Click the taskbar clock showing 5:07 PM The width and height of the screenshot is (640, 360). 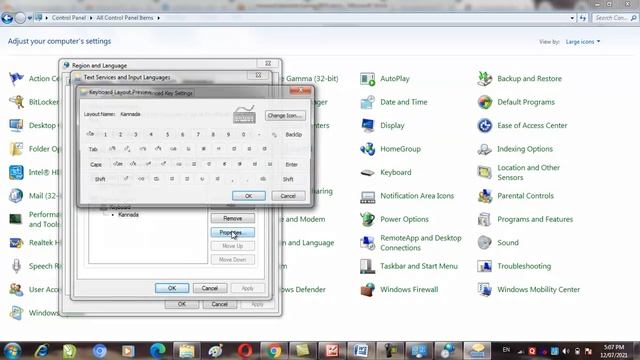[x=613, y=351]
